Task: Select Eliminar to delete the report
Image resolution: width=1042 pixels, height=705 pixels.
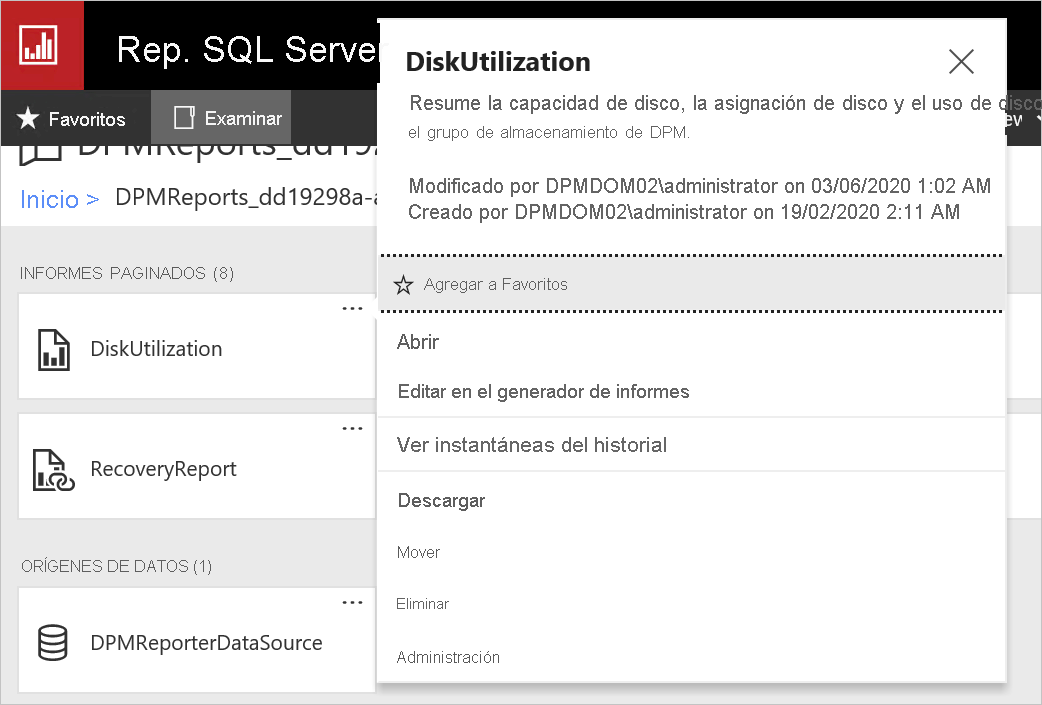Action: pyautogui.click(x=422, y=603)
